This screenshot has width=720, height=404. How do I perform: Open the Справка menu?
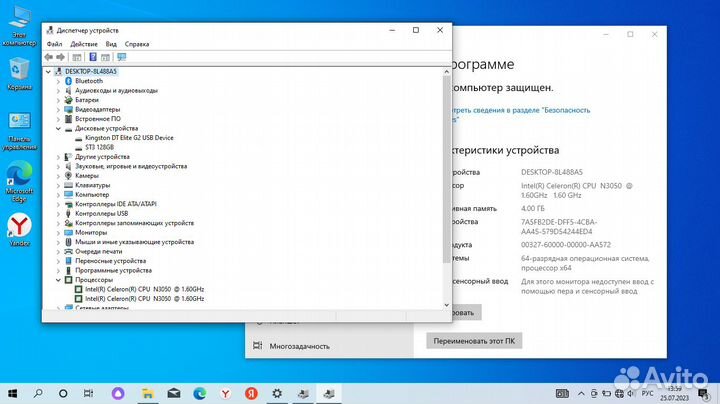(x=137, y=44)
